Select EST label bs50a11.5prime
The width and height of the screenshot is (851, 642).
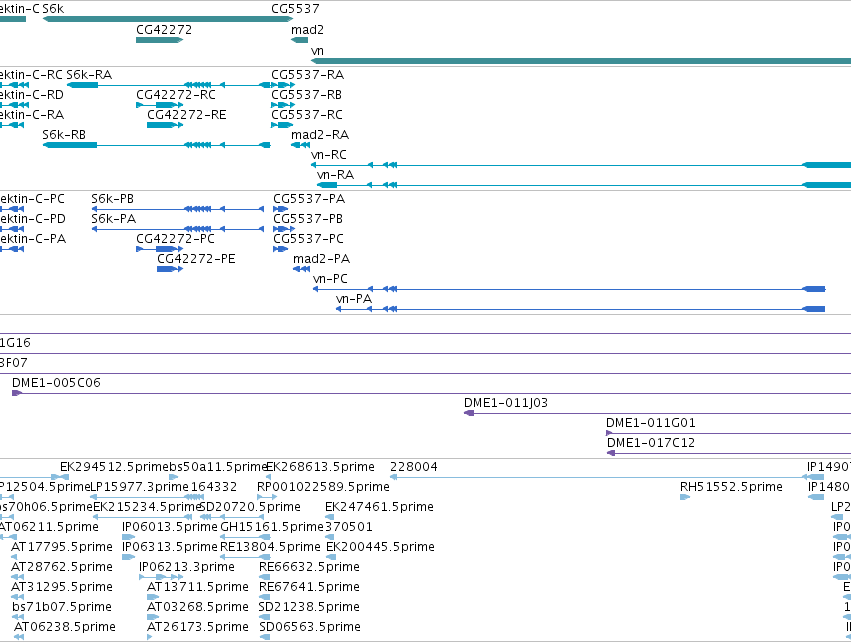[217, 467]
